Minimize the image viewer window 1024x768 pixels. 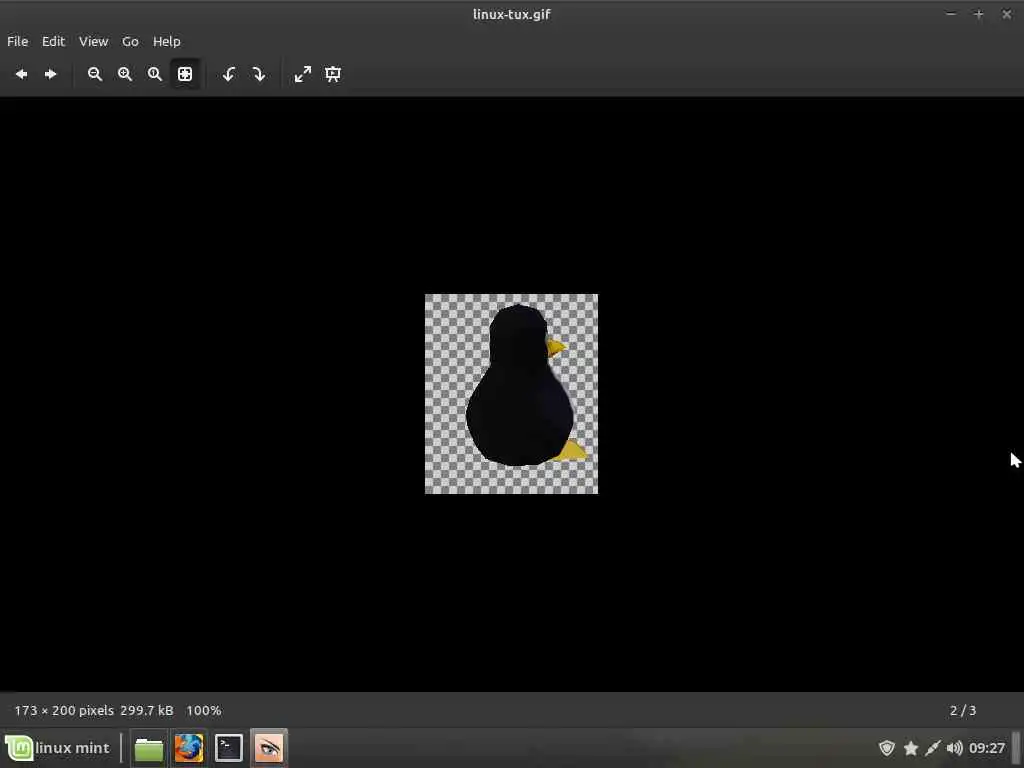(951, 14)
